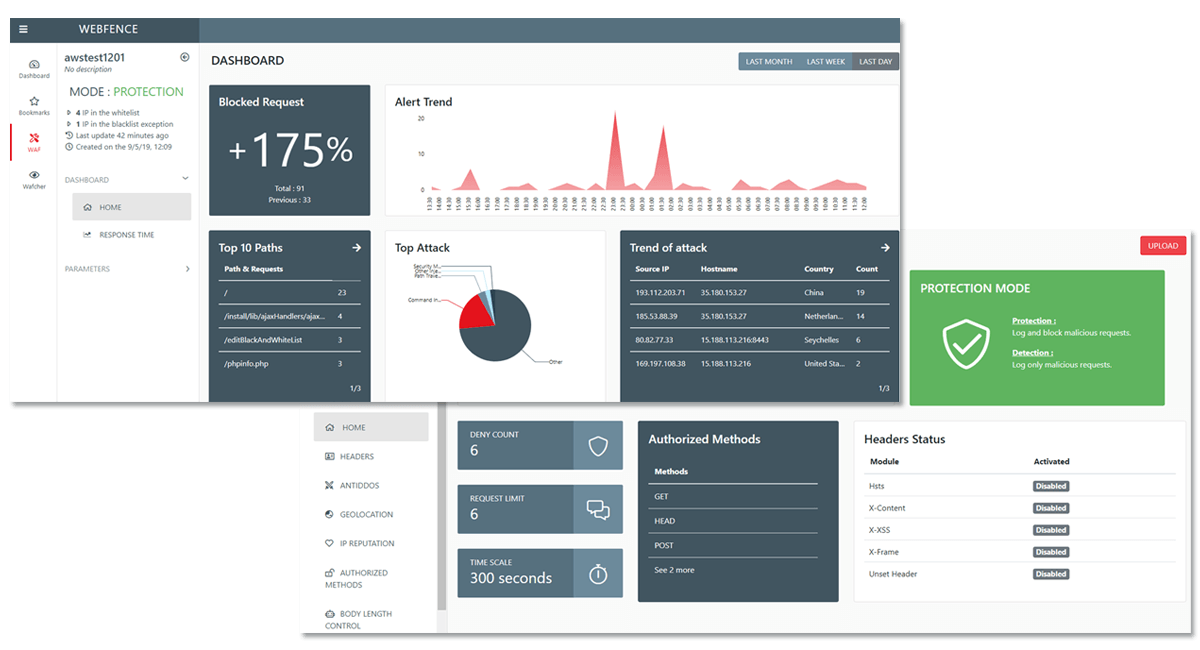
Task: Click source IP 193.112.203.71
Action: coord(660,293)
